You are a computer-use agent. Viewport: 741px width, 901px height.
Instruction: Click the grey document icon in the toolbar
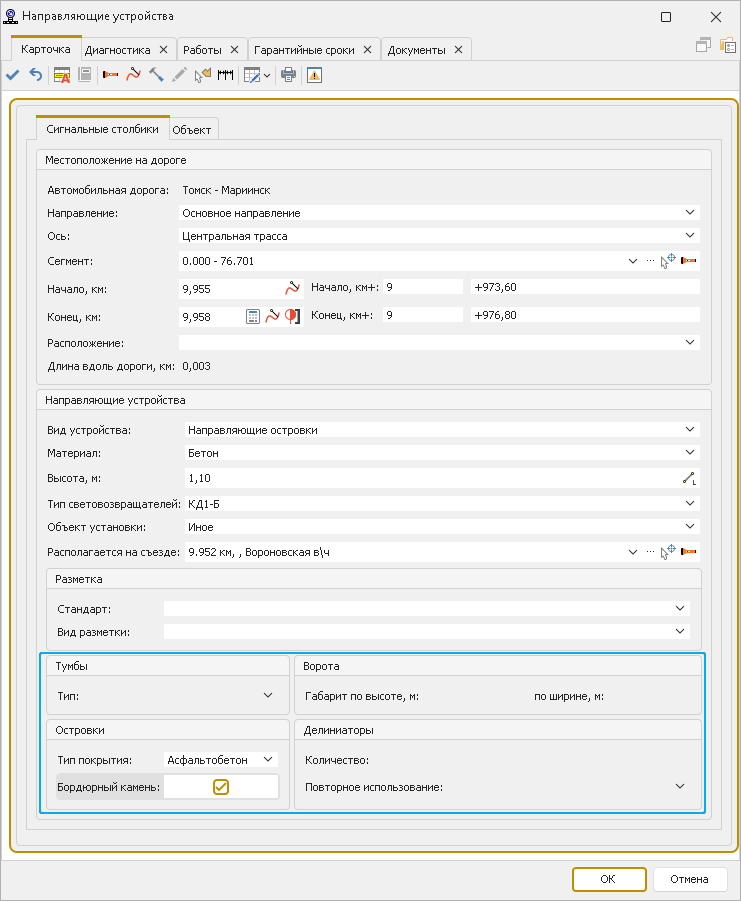(x=84, y=75)
